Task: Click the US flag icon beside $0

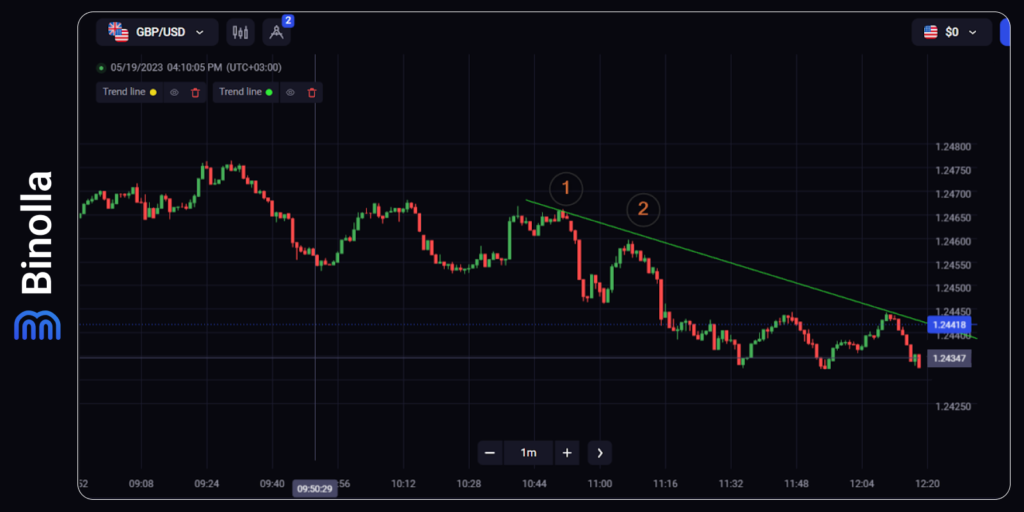Action: [931, 32]
